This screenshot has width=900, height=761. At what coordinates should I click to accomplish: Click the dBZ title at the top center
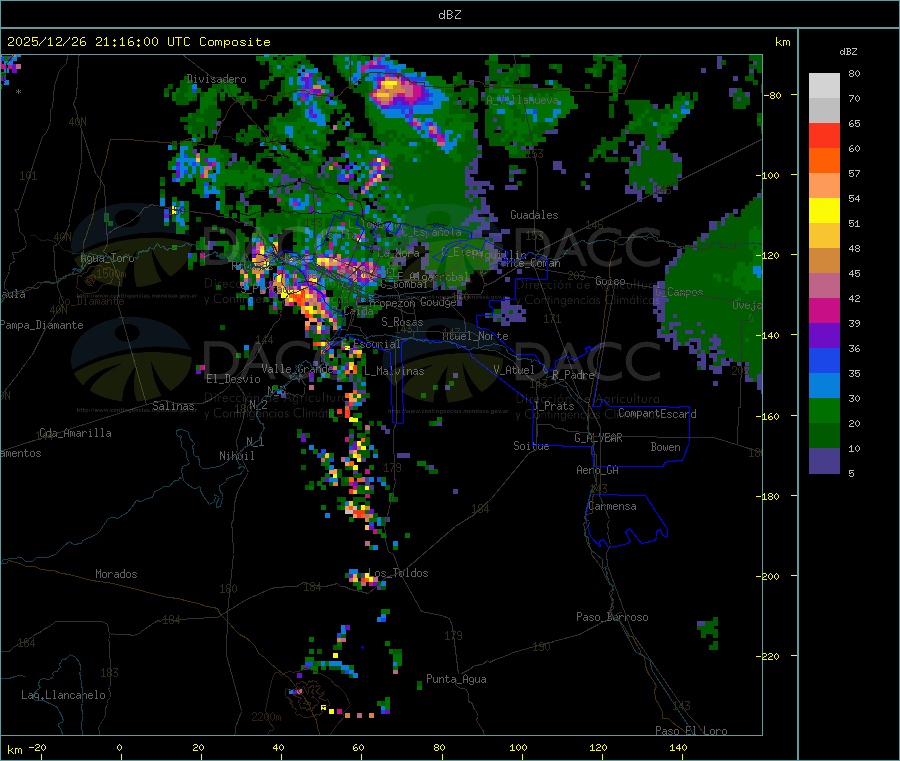[449, 15]
